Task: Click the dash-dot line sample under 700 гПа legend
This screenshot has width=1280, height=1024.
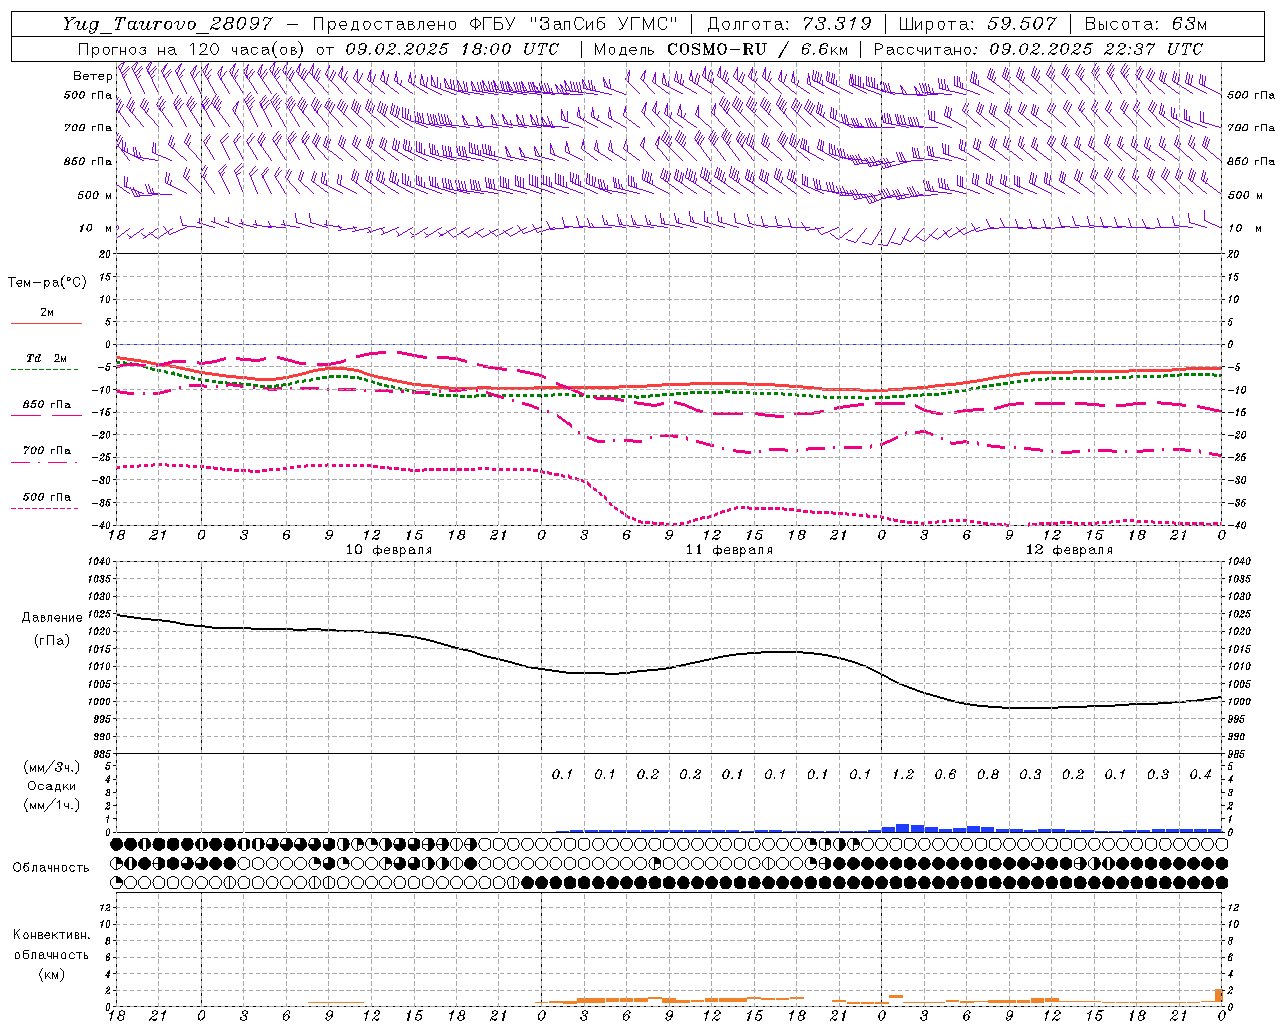Action: [x=45, y=462]
